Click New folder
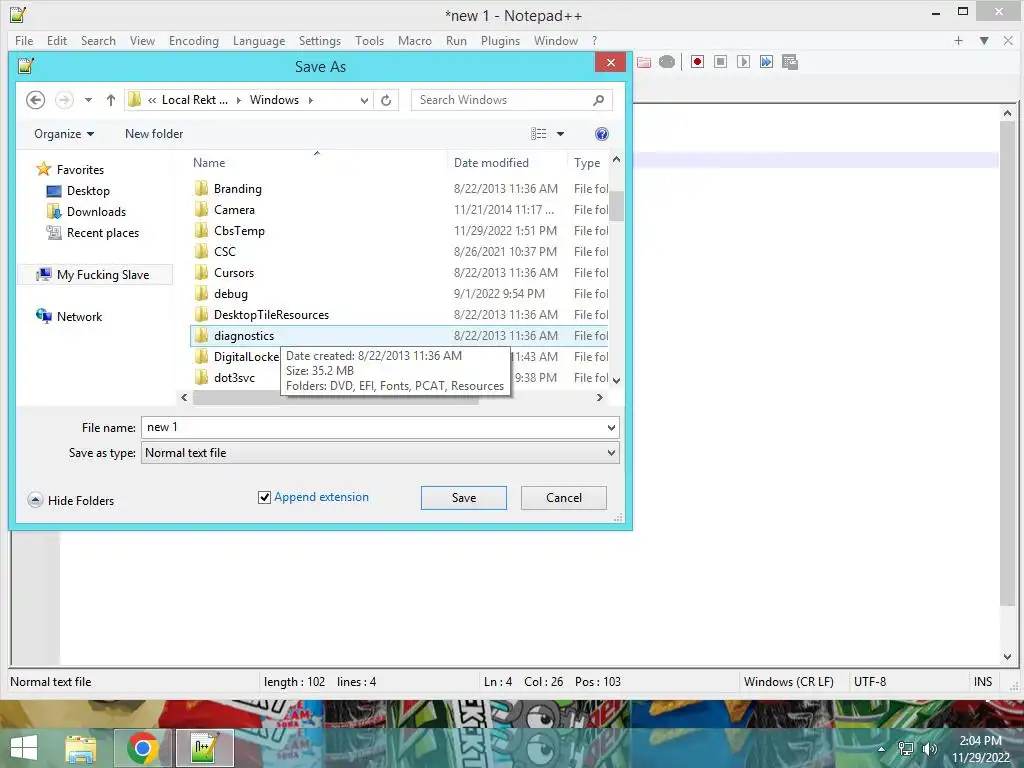 tap(154, 134)
